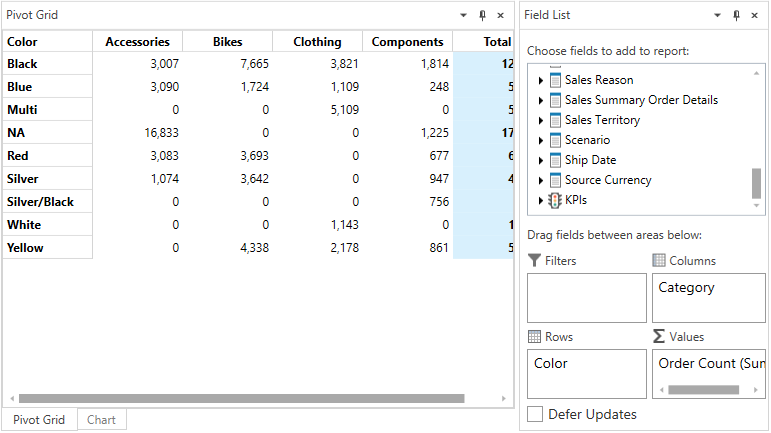The width and height of the screenshot is (771, 433).
Task: Click the Color header in pivot grid
Action: point(47,42)
